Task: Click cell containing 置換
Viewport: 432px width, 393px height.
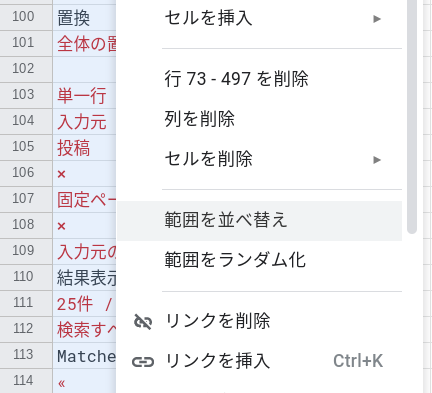Action: point(84,17)
